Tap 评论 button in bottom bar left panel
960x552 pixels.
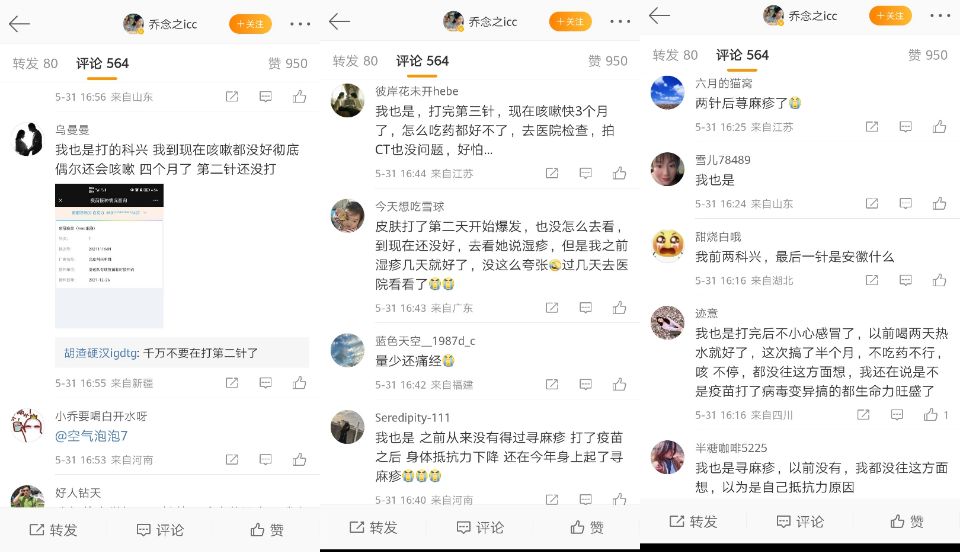160,530
